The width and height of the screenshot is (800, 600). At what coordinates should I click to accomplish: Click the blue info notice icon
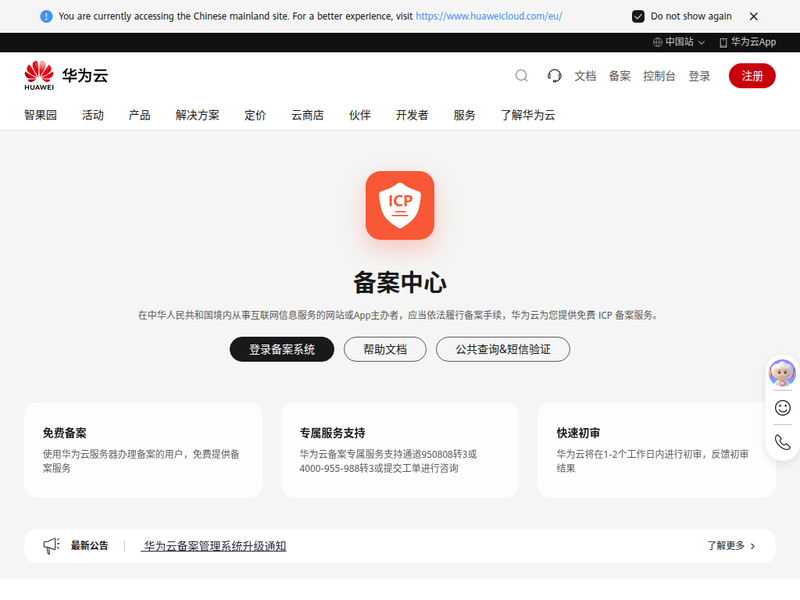click(46, 16)
